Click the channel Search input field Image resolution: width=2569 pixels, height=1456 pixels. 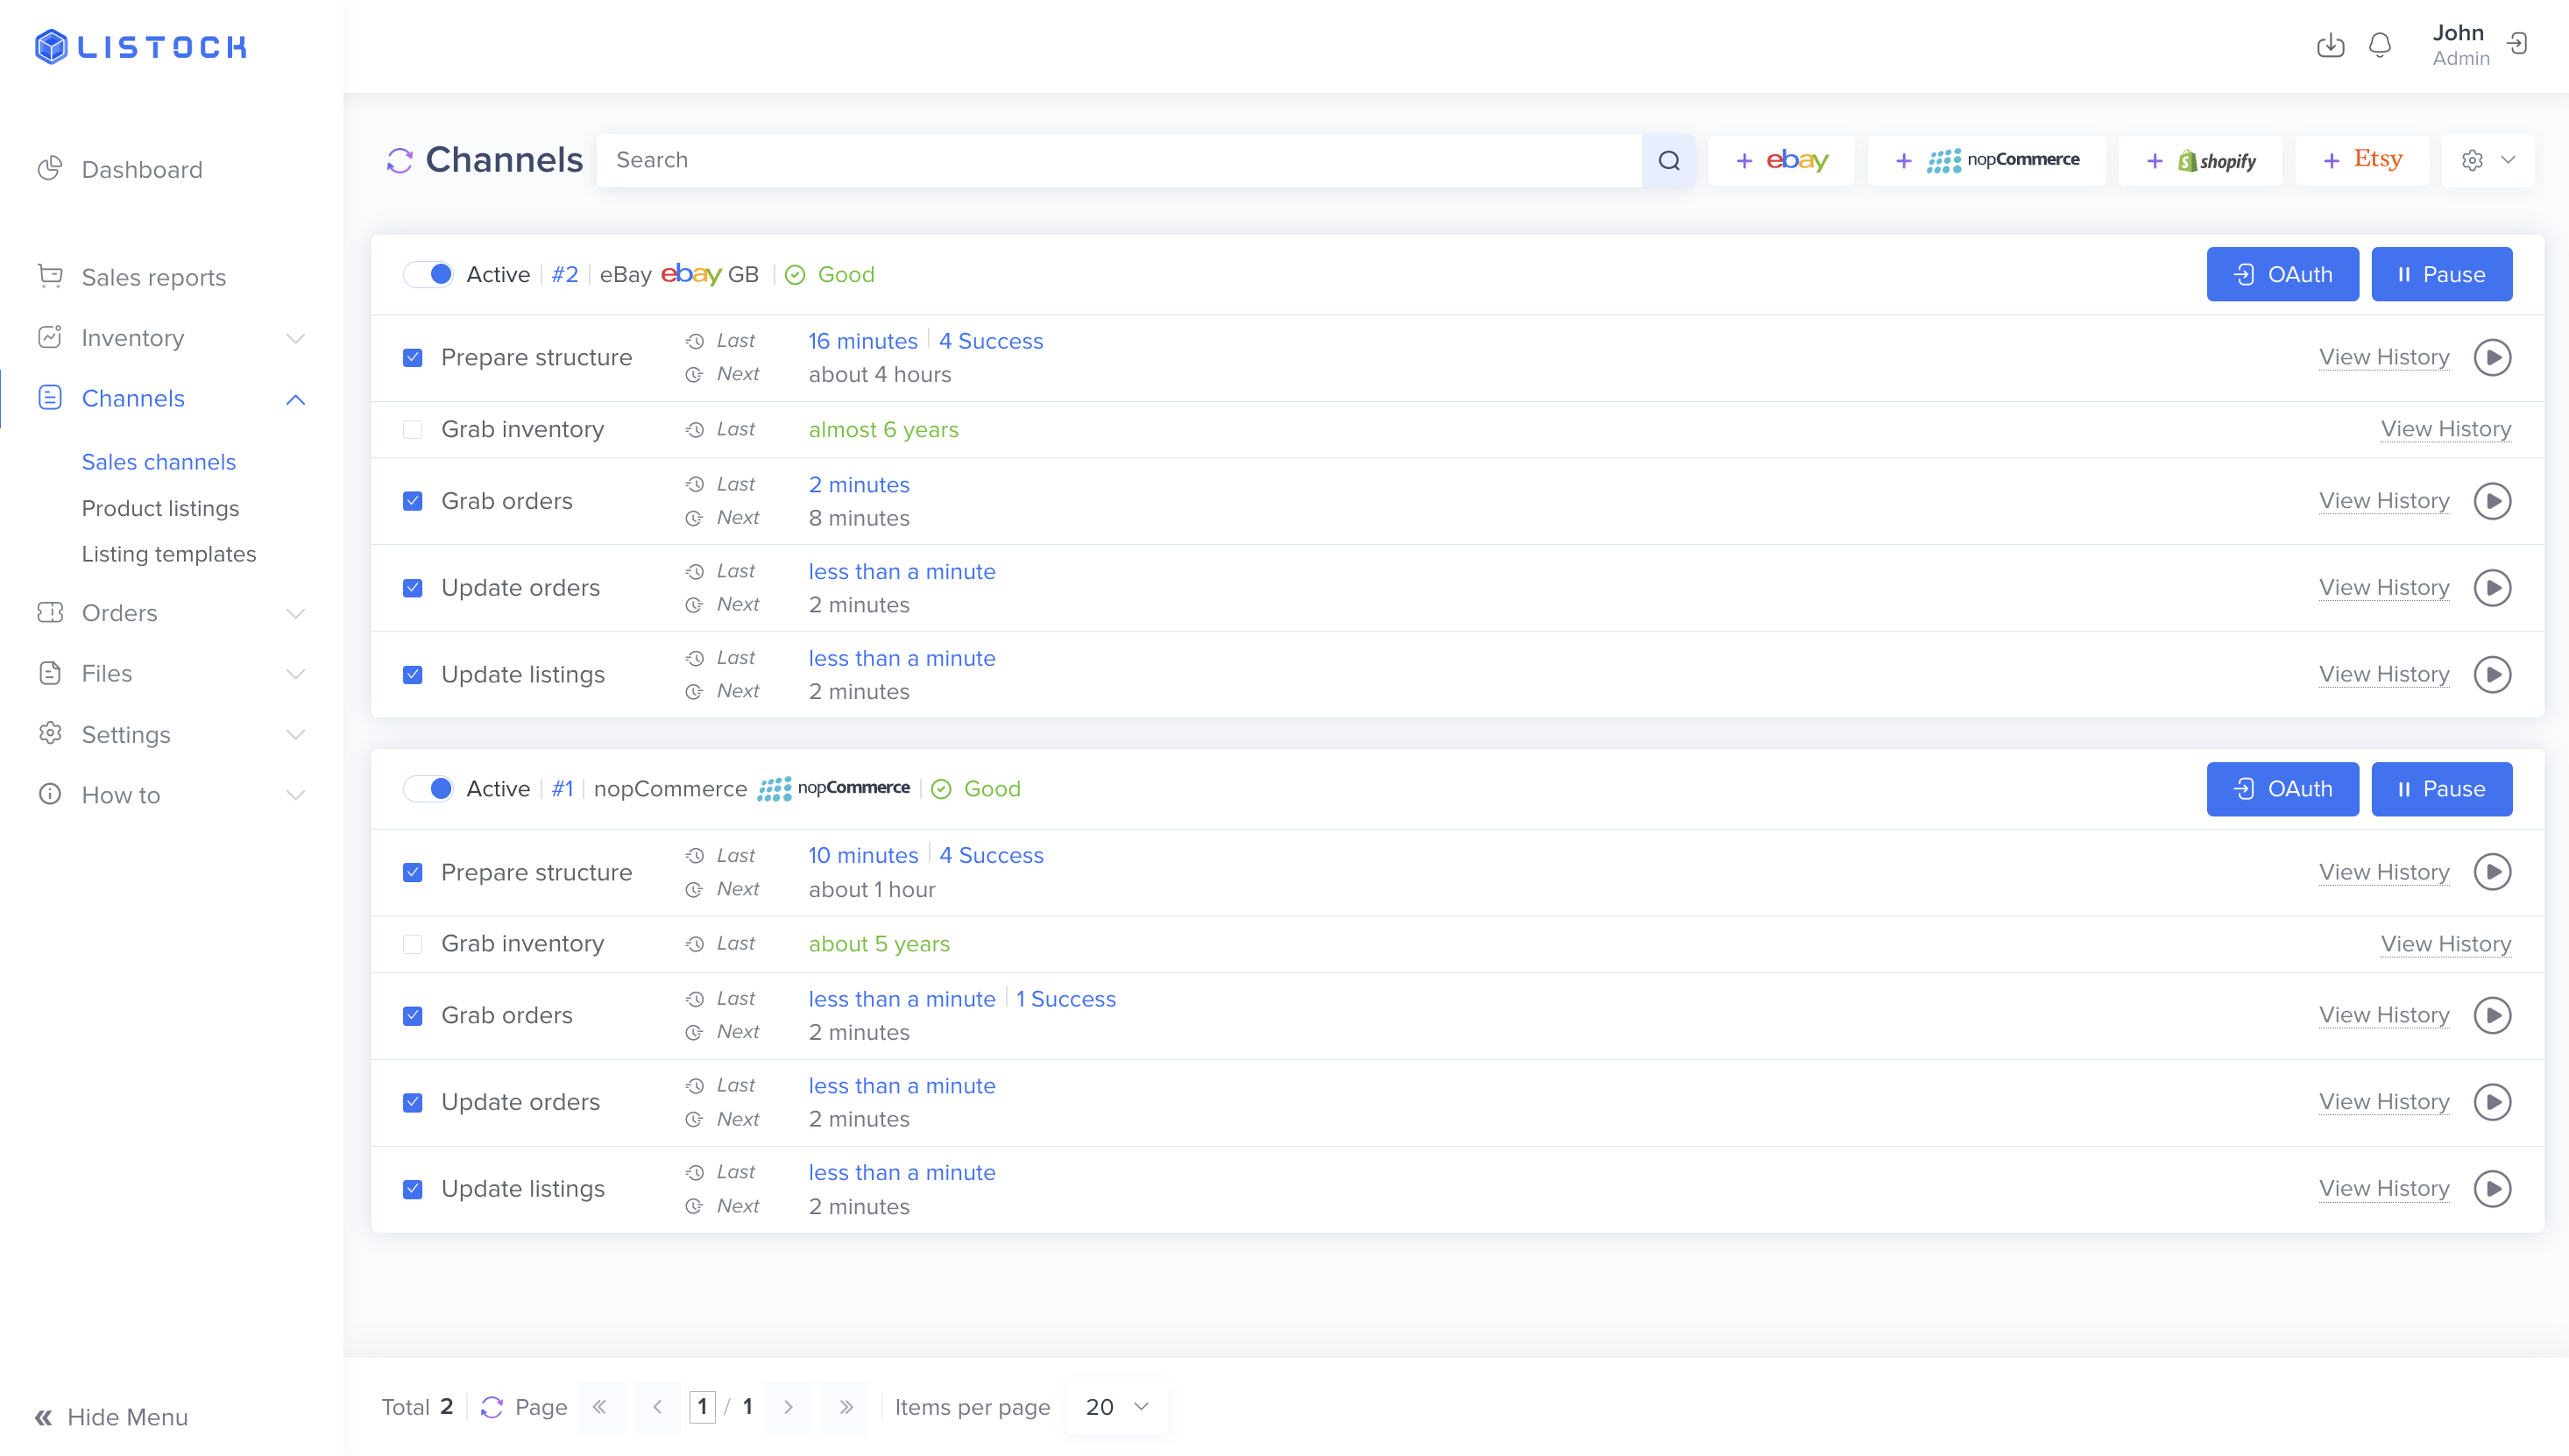[x=1118, y=160]
